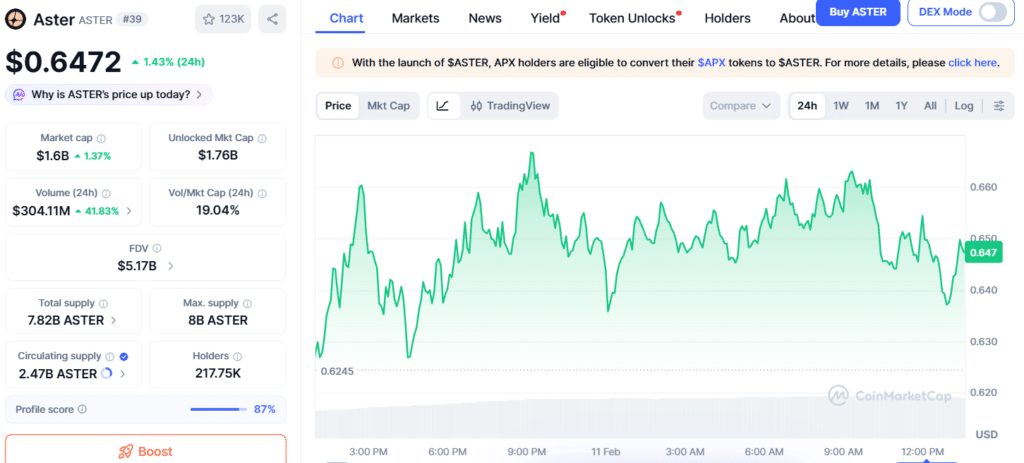Click the verified badge by Circulating supply
This screenshot has height=463, width=1024.
(x=124, y=357)
